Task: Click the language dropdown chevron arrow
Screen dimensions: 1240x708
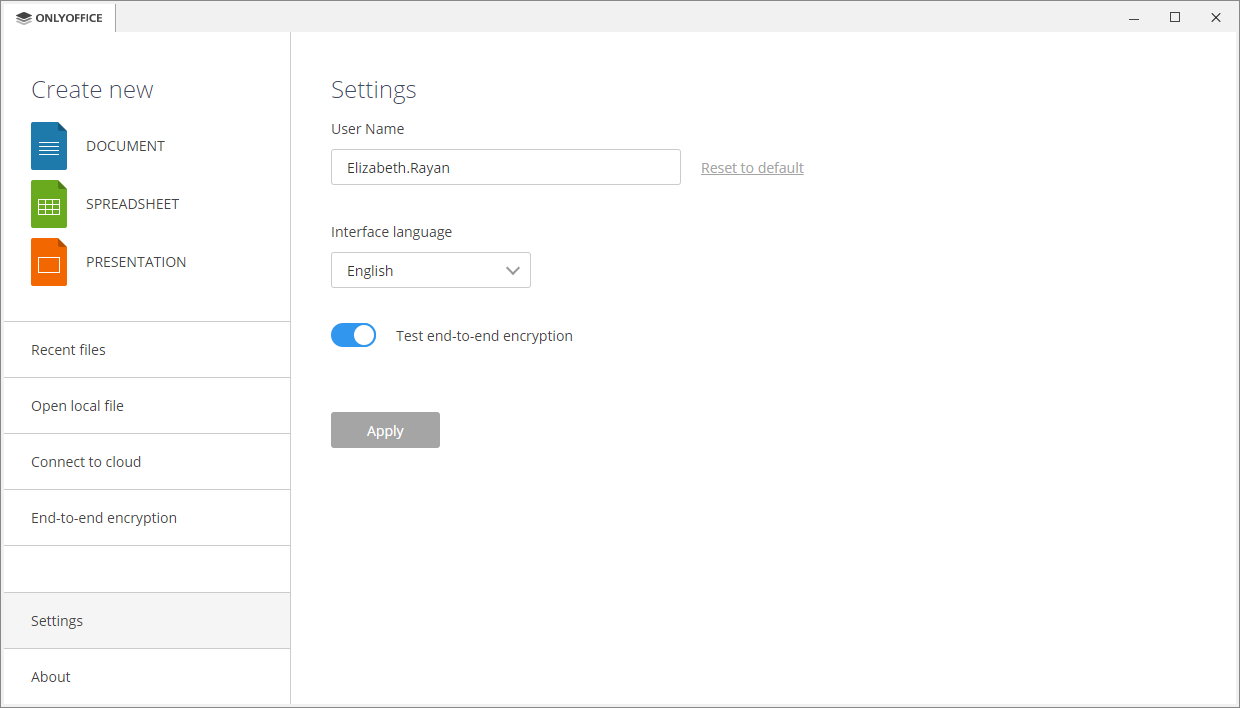Action: pyautogui.click(x=513, y=271)
